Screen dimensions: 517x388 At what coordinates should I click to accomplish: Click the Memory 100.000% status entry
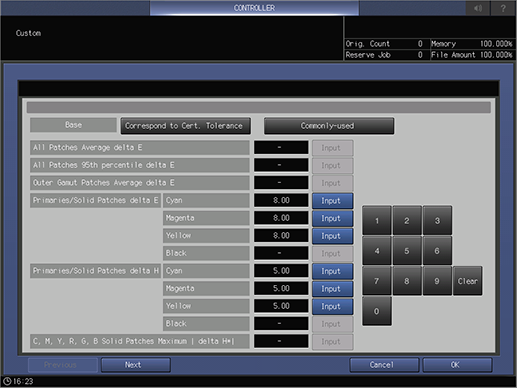(x=472, y=44)
